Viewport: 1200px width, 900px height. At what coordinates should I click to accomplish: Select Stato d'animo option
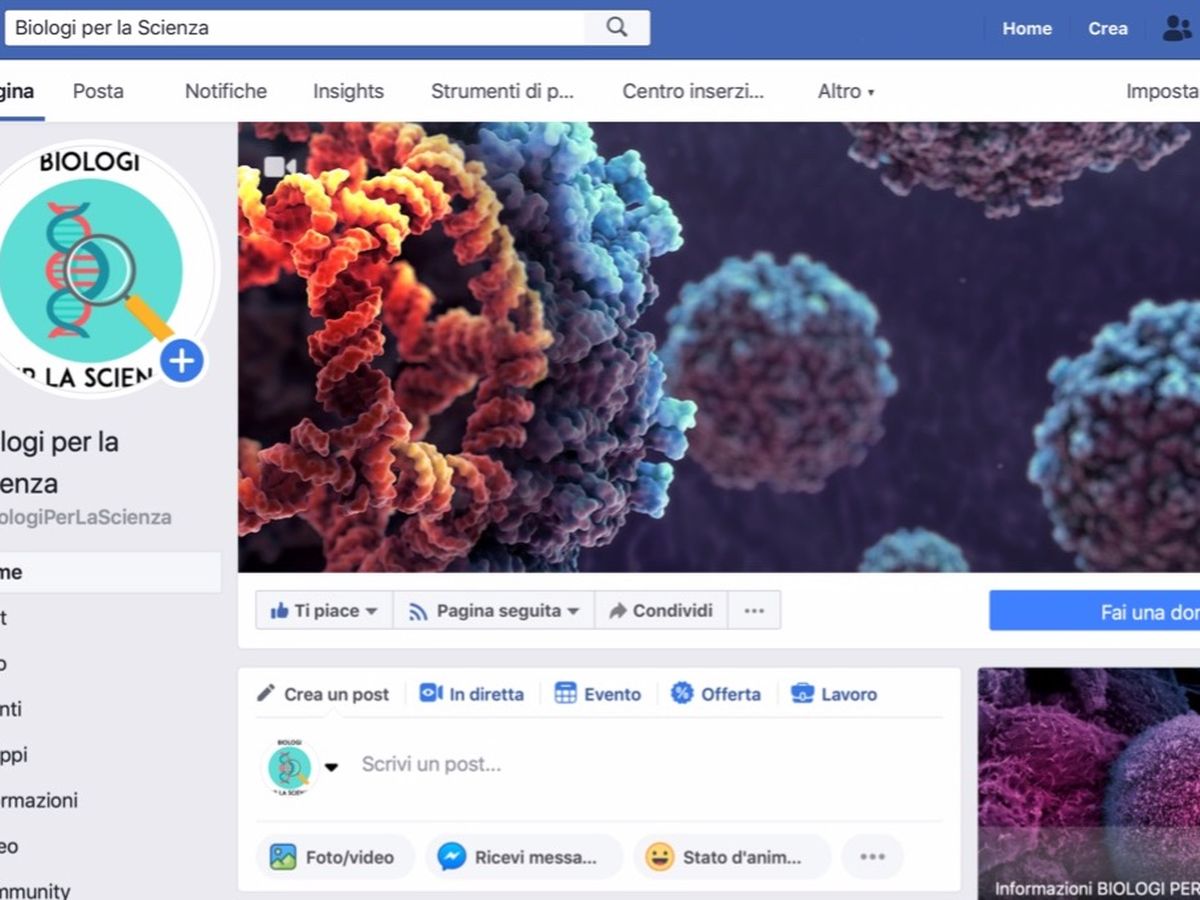coord(730,857)
